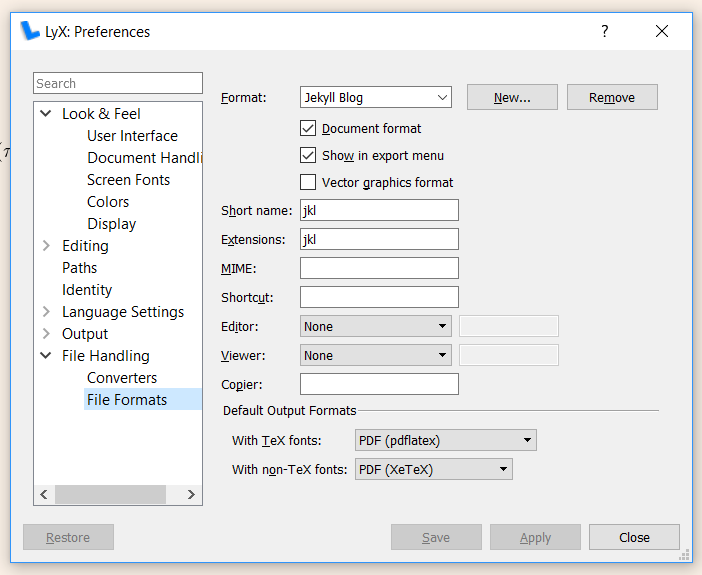Collapse the Look & Feel tree node
The image size is (702, 575).
click(46, 113)
